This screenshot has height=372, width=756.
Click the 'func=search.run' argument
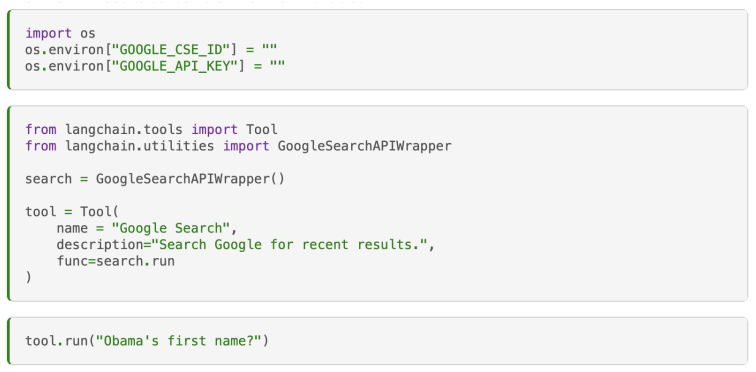116,261
